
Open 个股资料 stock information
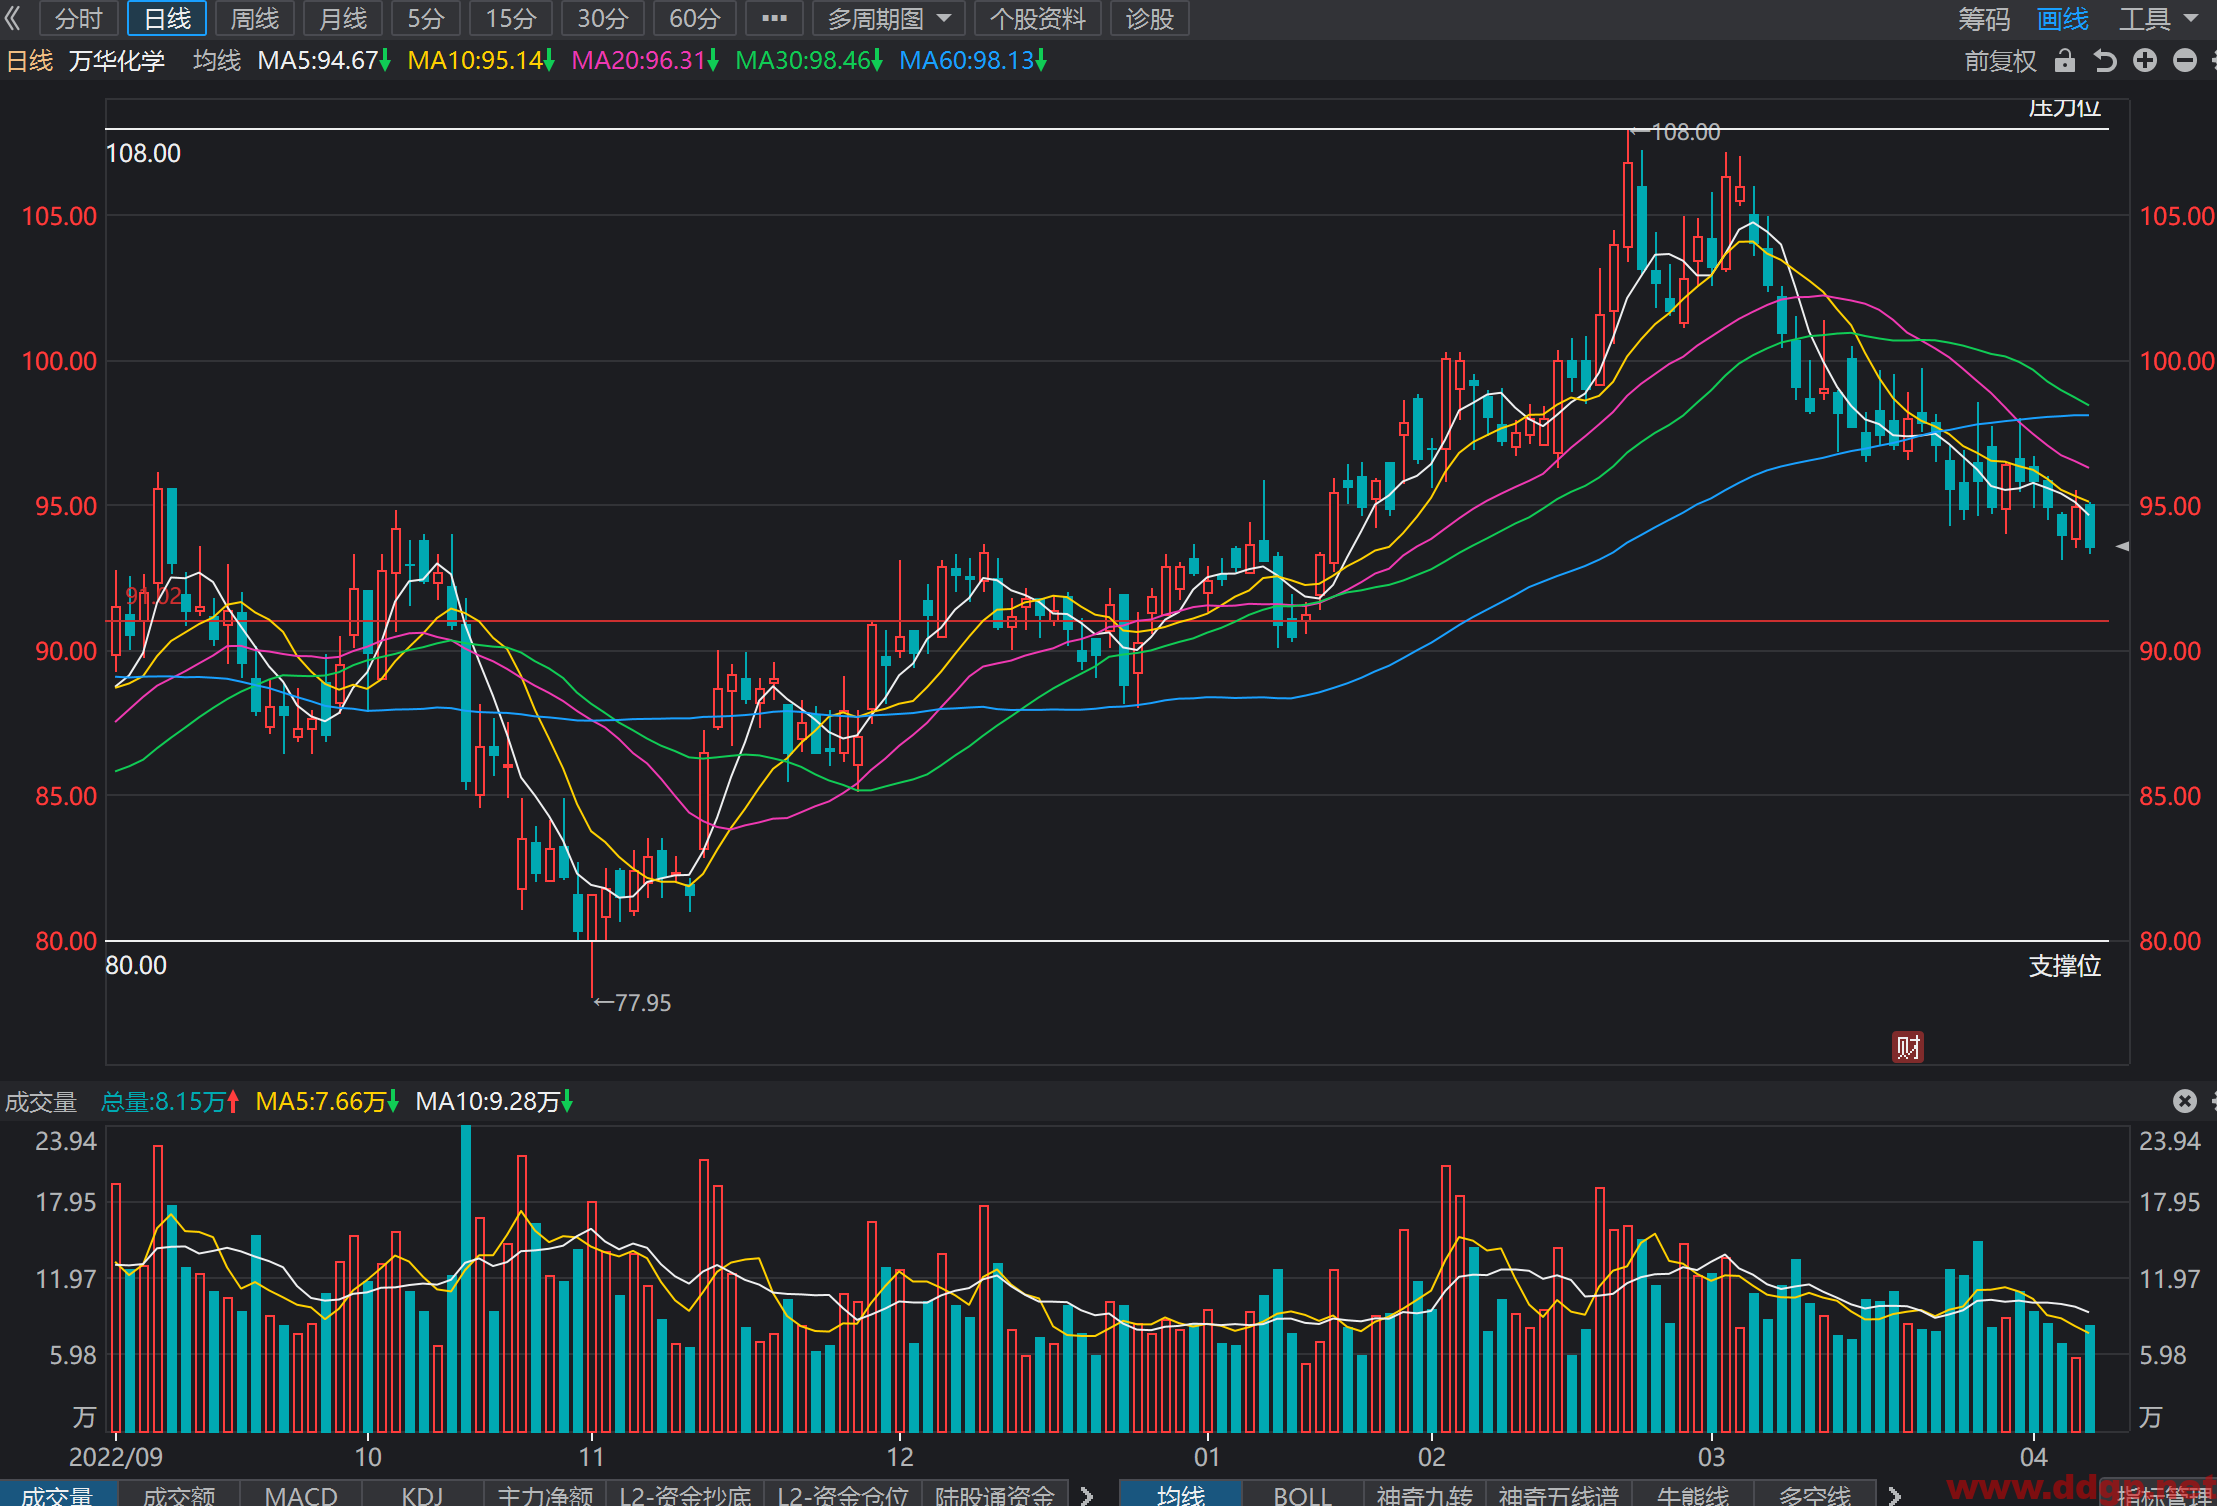(x=1038, y=18)
